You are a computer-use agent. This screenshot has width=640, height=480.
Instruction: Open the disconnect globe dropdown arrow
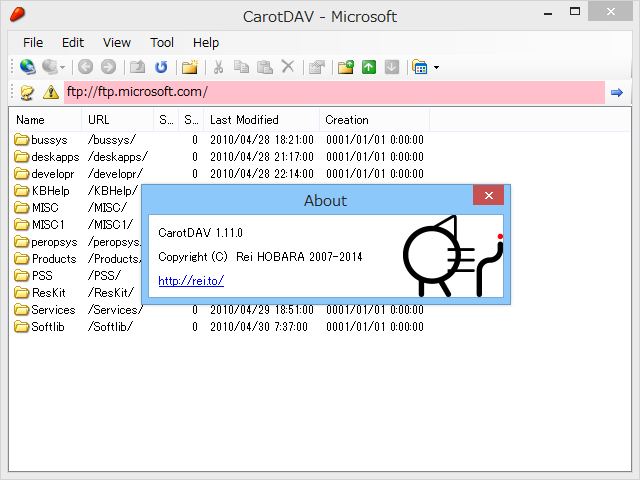(62, 67)
